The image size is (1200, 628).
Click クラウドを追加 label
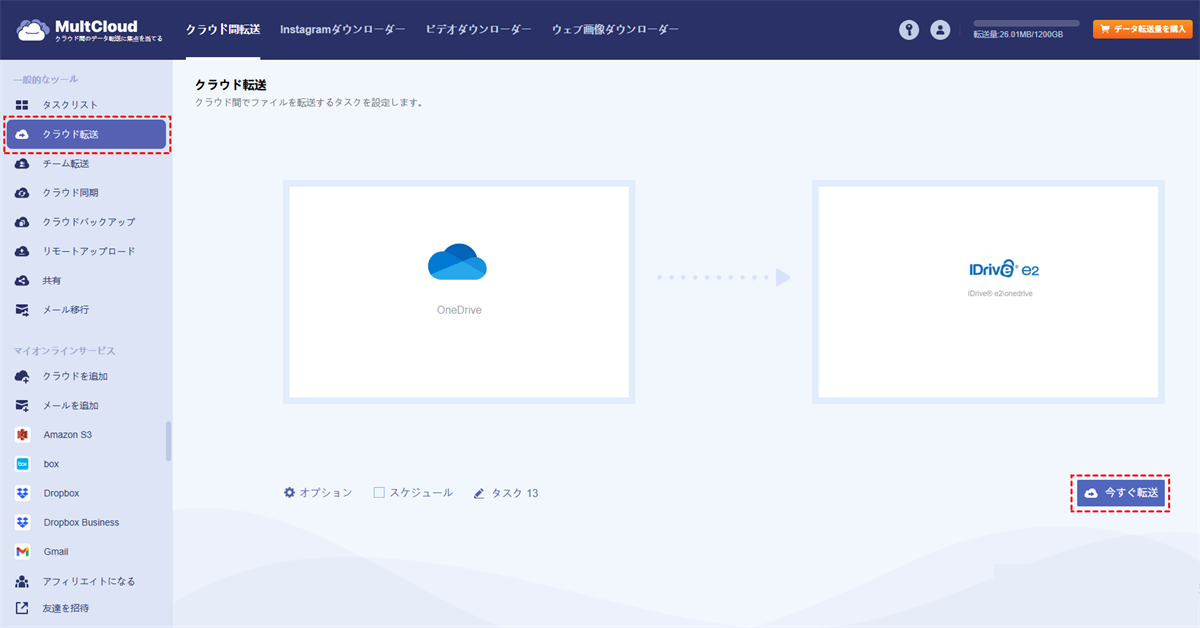click(x=75, y=376)
